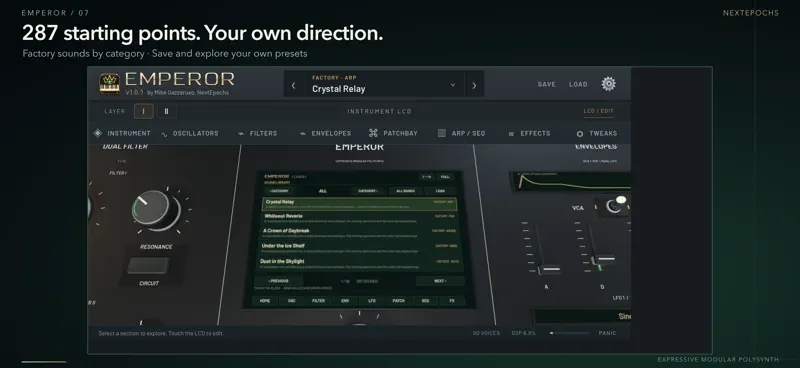
Task: Click the Envelopes icon
Action: click(x=303, y=134)
